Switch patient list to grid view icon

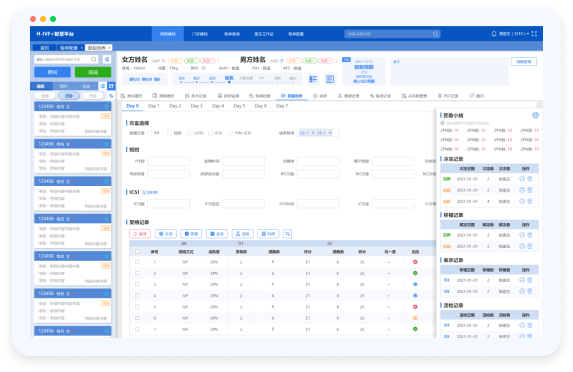[x=111, y=86]
